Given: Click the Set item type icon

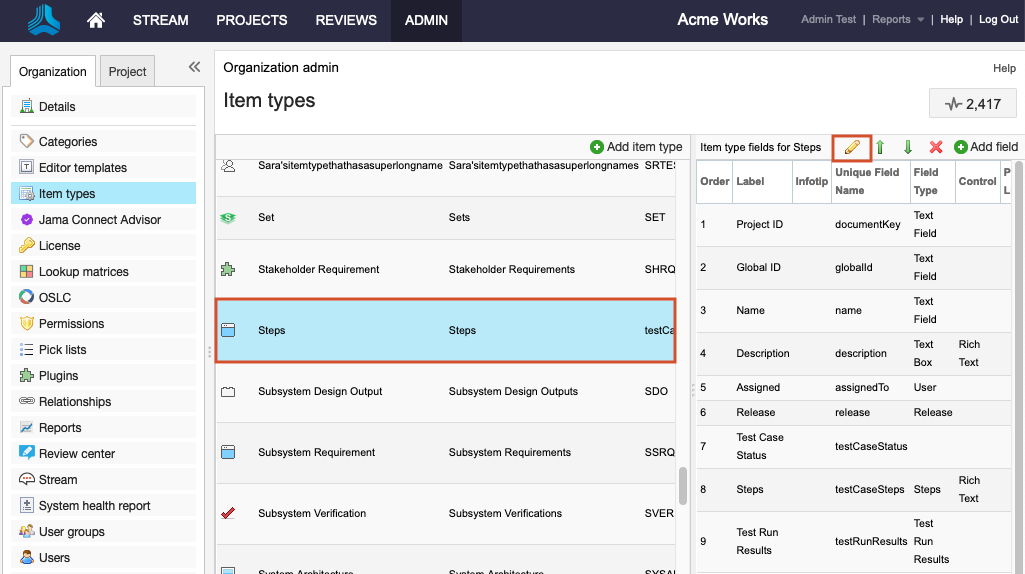Looking at the screenshot, I should click(227, 218).
